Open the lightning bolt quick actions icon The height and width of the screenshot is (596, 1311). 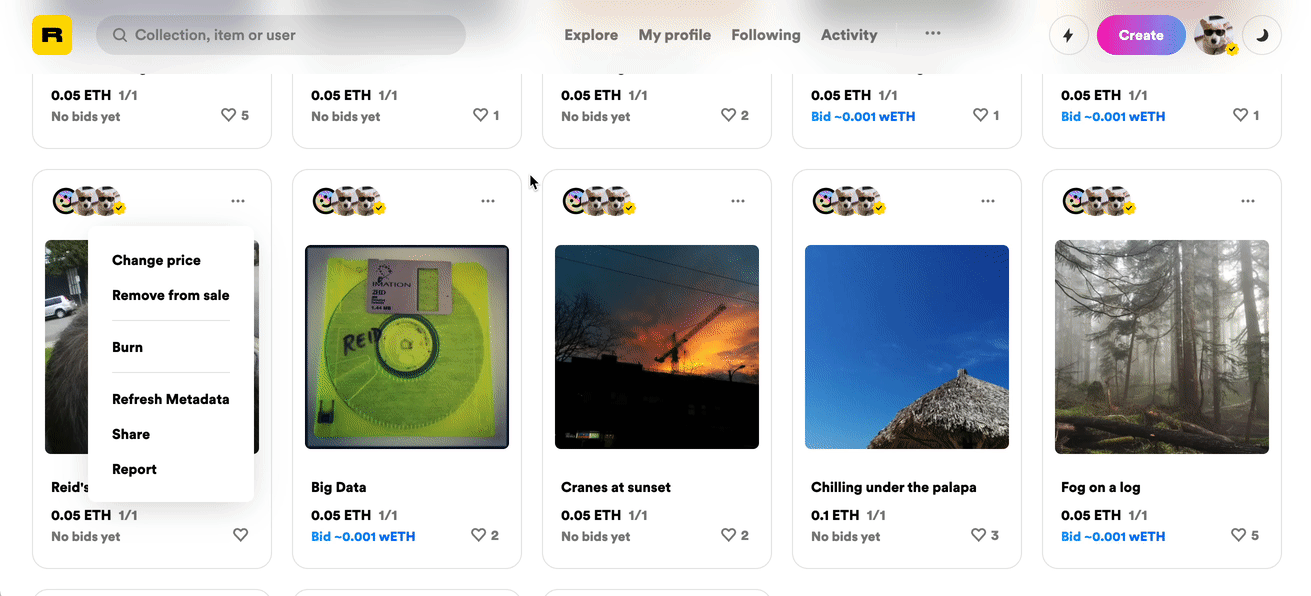[1068, 35]
